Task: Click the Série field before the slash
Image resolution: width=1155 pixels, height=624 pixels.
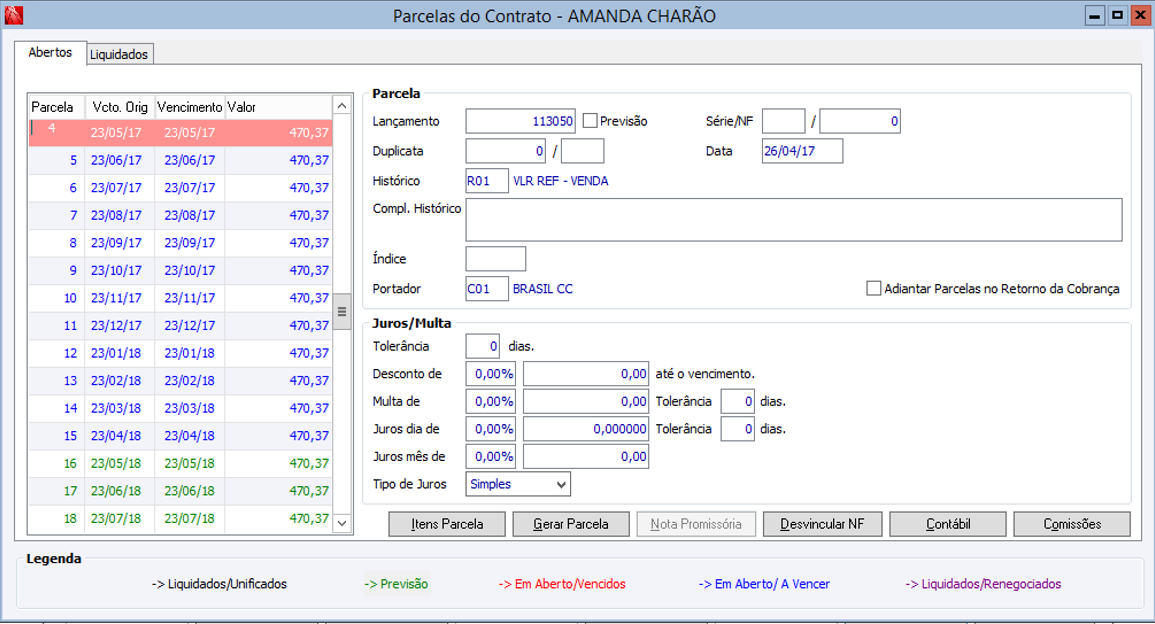Action: click(784, 121)
